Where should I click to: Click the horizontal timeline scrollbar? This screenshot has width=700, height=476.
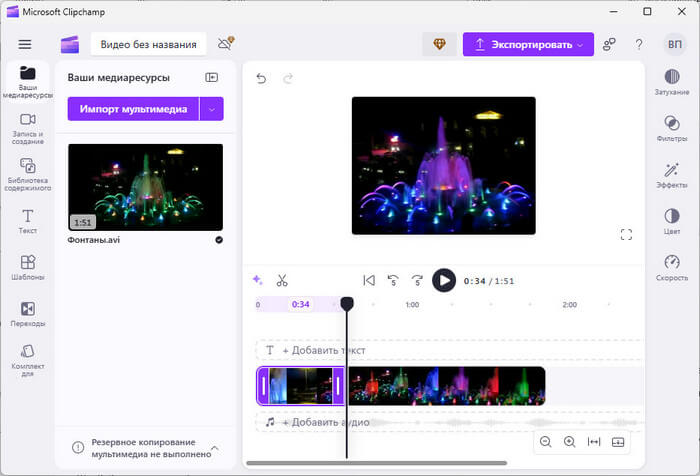tap(376, 463)
